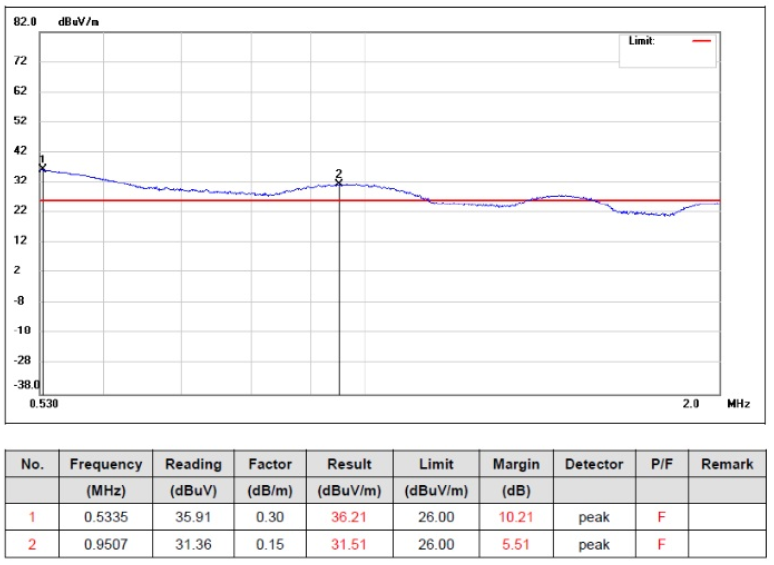Select the 5.51 margin value
Viewport: 774px width, 565px height.
click(516, 545)
